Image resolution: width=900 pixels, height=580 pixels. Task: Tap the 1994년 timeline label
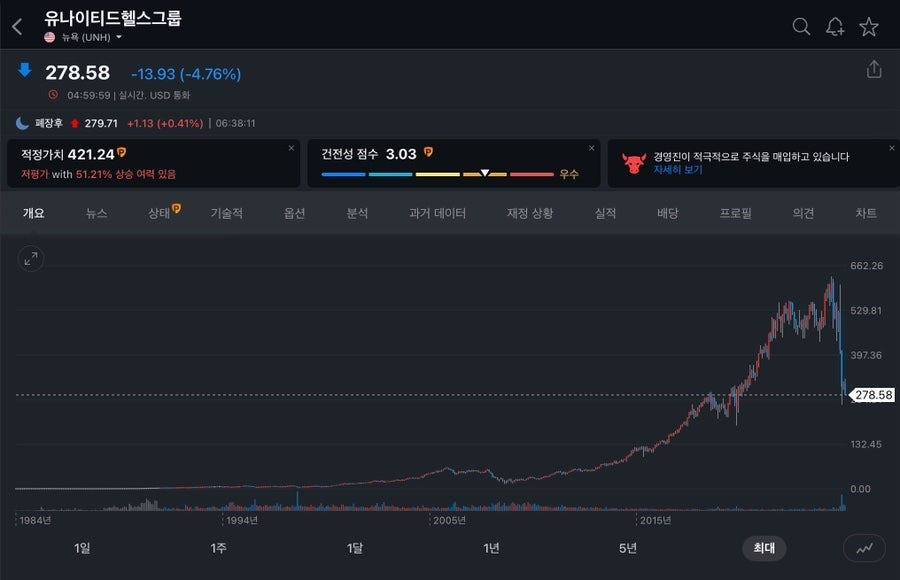(x=242, y=520)
